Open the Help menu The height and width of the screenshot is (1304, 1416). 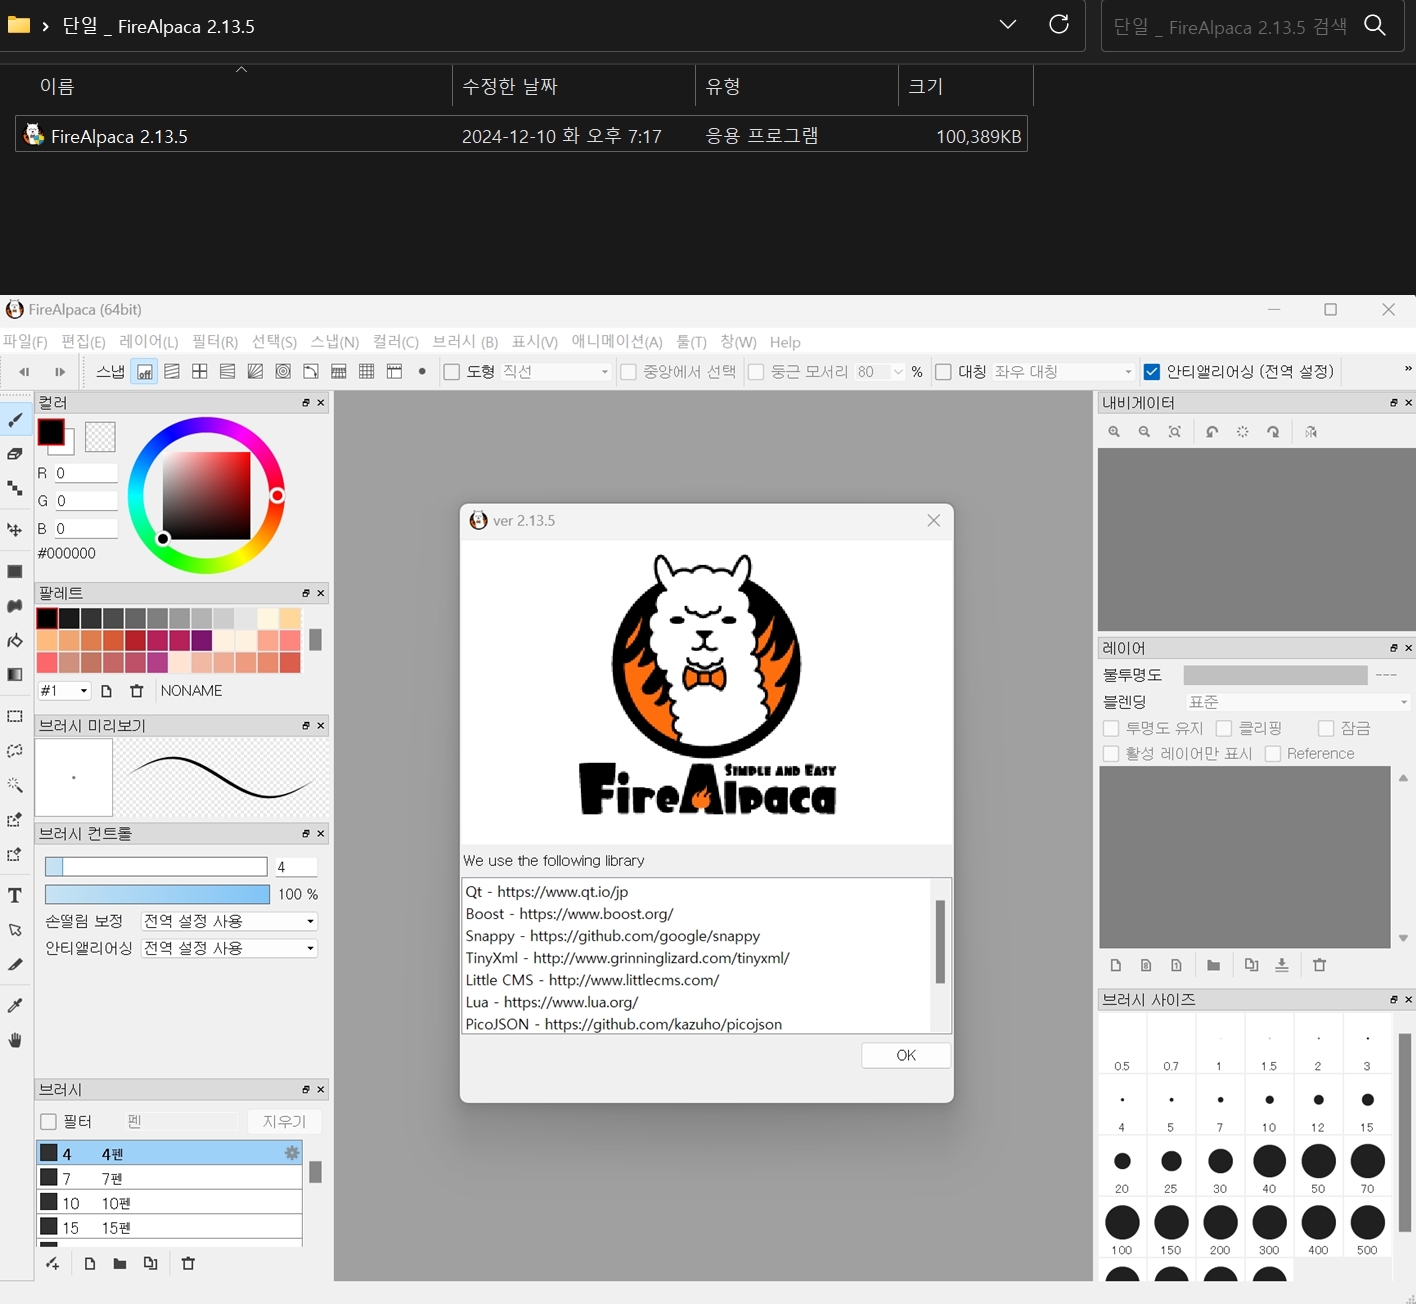coord(785,342)
